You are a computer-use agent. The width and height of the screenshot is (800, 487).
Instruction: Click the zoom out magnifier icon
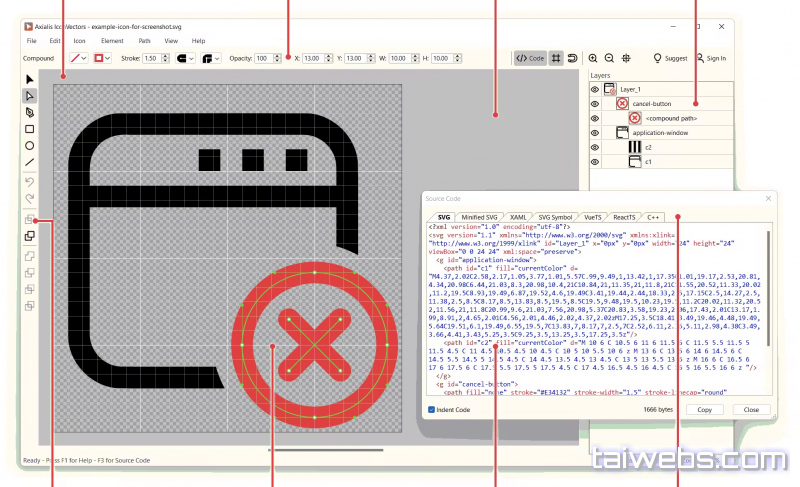coord(609,59)
